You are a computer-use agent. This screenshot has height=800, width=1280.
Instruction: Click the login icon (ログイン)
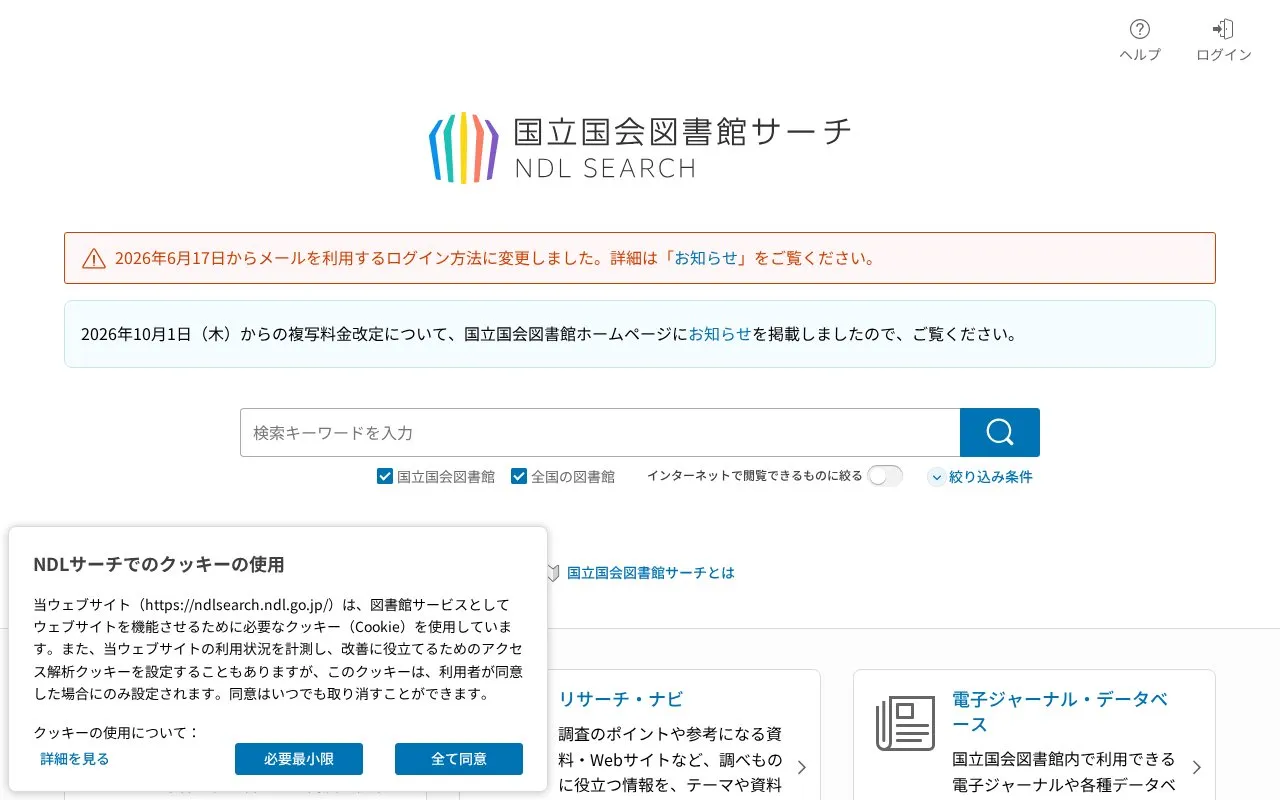coord(1223,40)
